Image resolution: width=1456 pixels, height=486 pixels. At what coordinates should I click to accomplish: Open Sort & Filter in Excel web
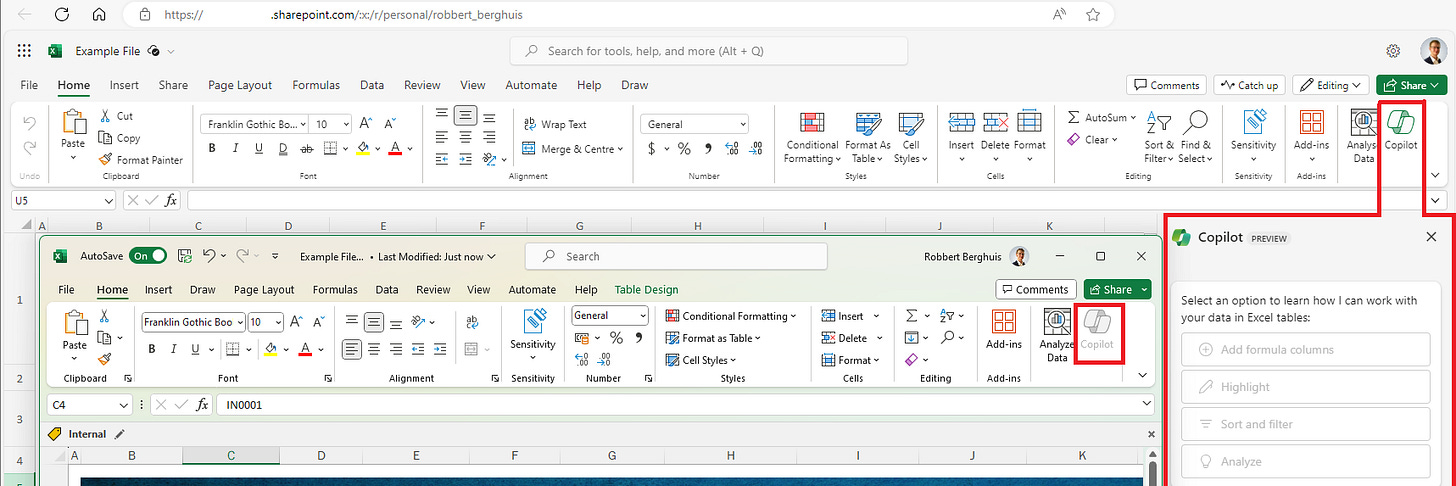(1159, 137)
